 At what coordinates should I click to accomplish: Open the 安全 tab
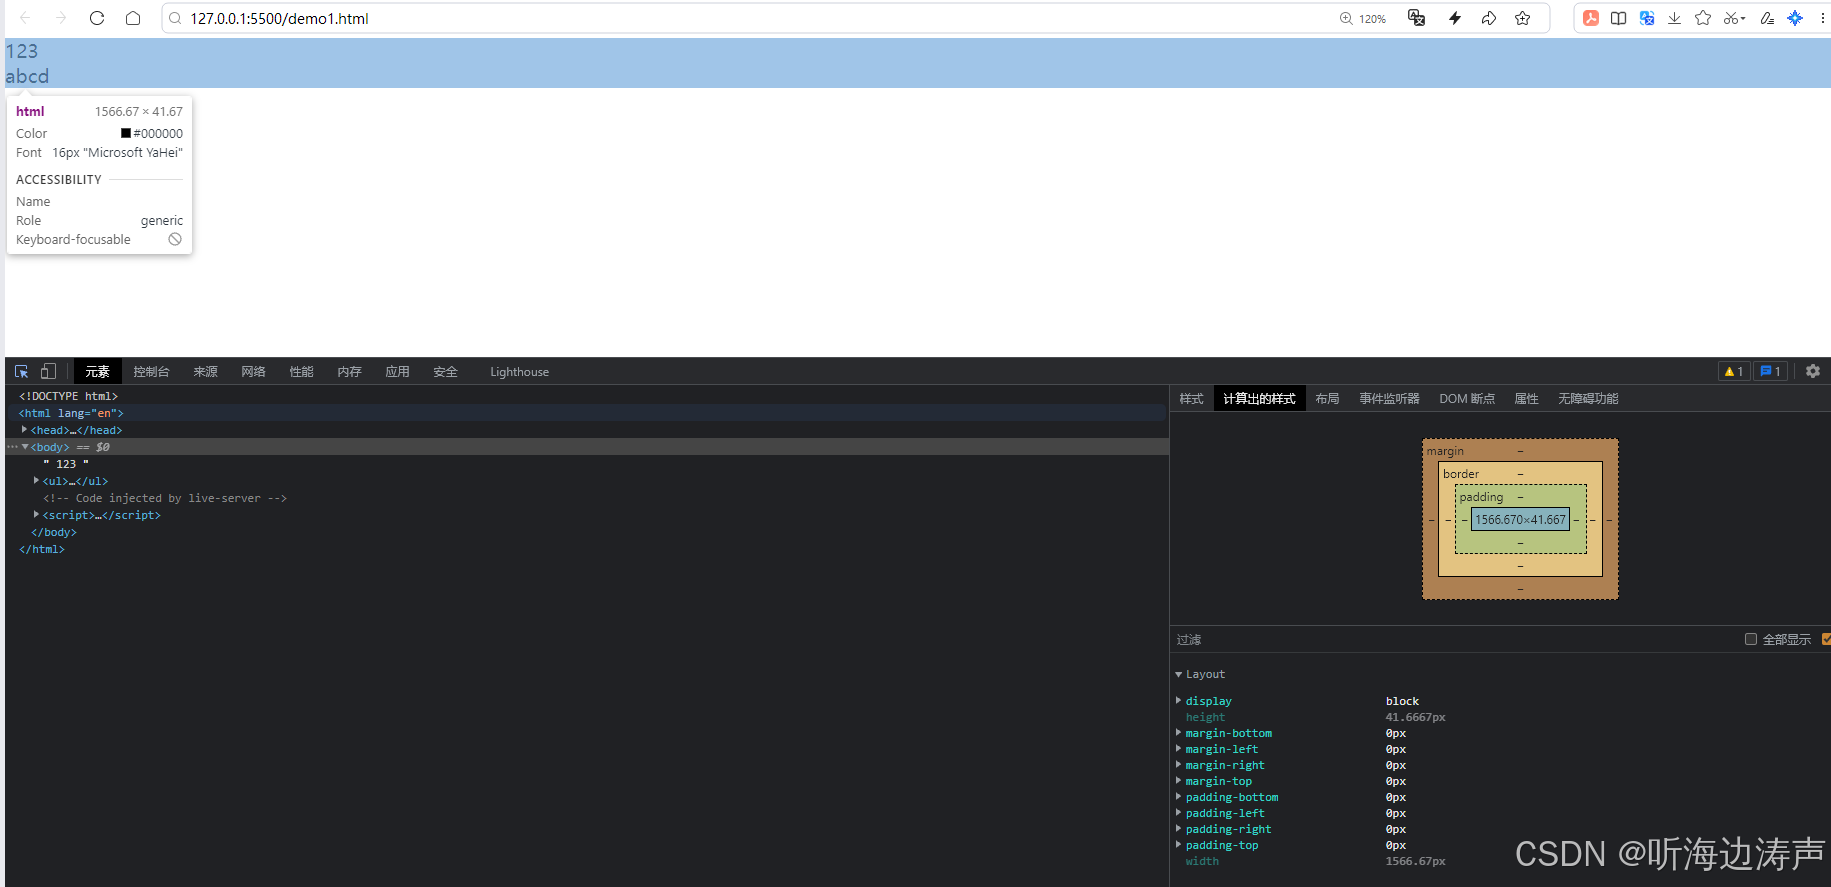445,372
